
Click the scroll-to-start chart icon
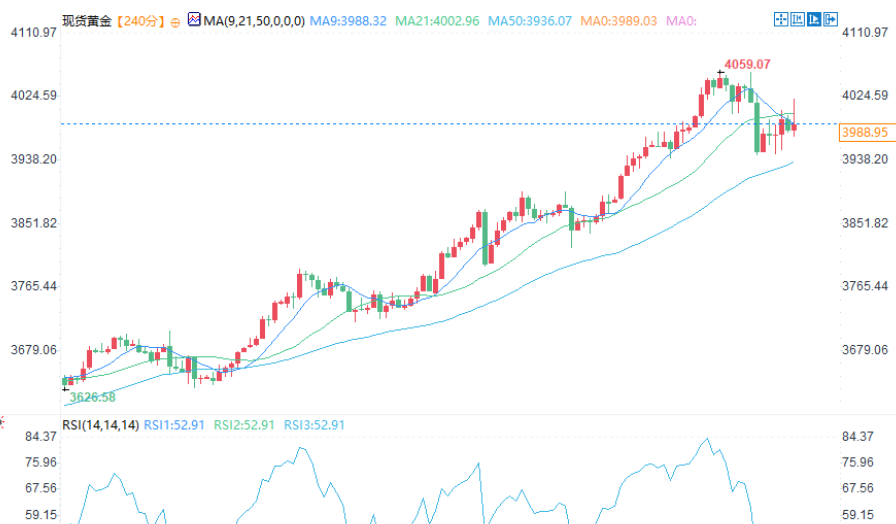coord(800,19)
